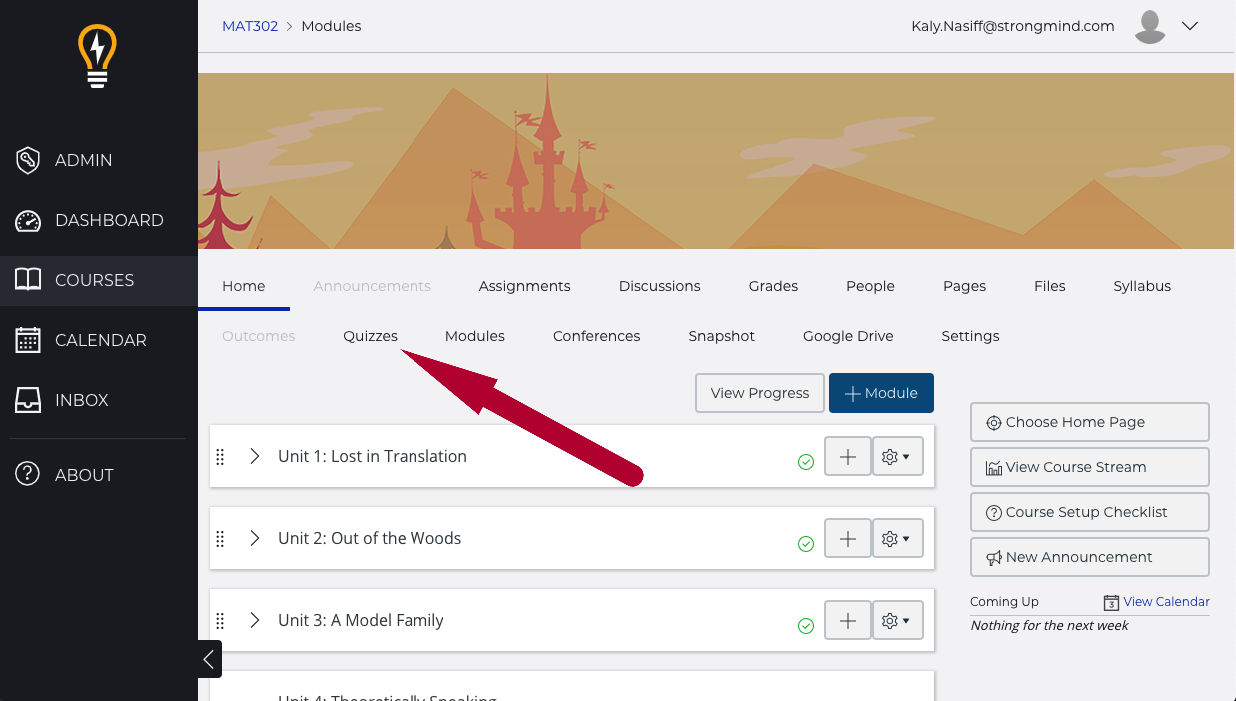Click the Calendar icon in sidebar
Image resolution: width=1236 pixels, height=701 pixels.
pos(28,341)
